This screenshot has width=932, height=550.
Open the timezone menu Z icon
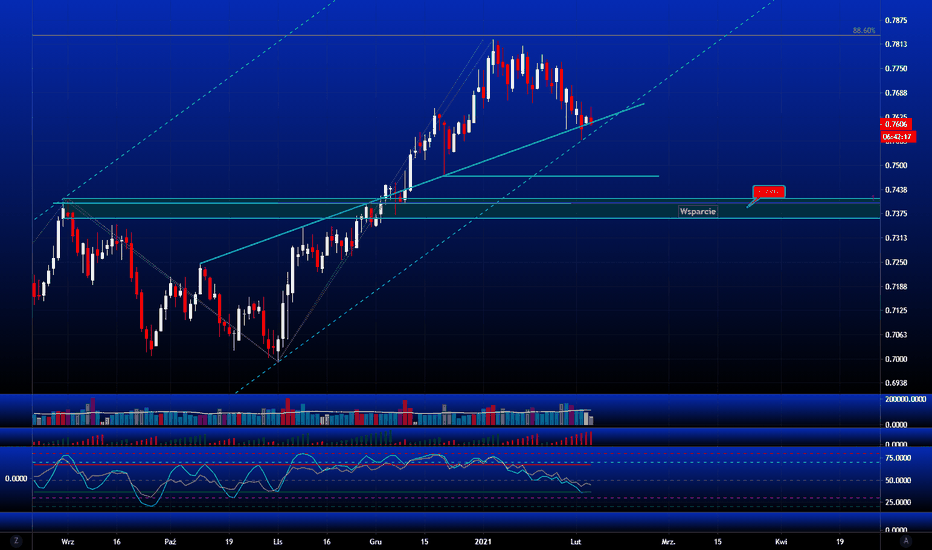pos(16,541)
